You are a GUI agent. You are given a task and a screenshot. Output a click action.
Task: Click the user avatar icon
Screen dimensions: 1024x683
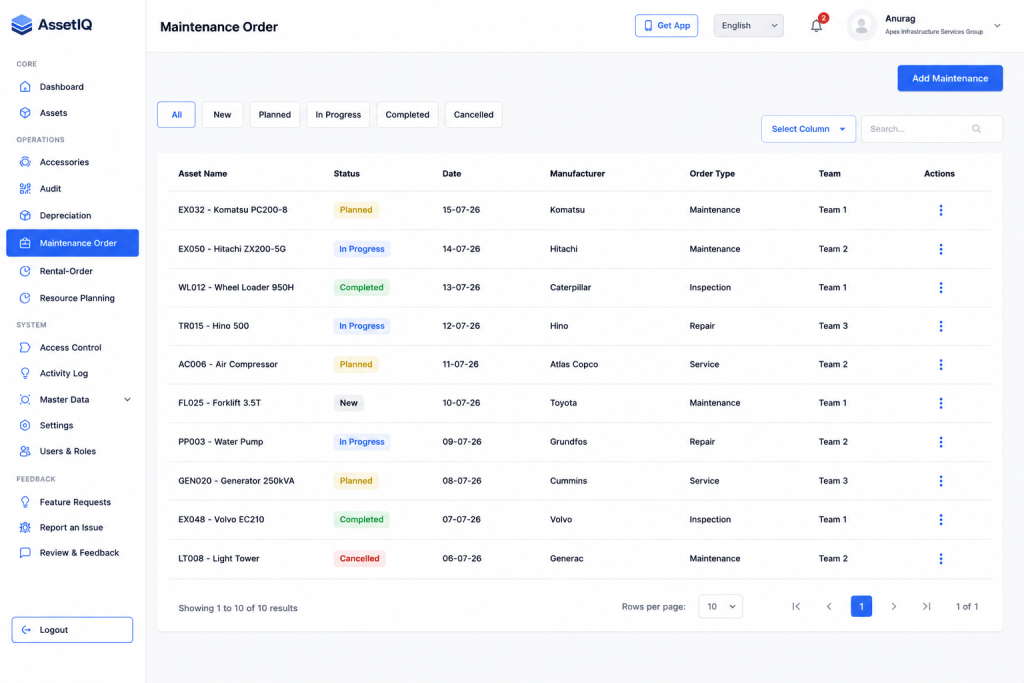[x=861, y=25]
